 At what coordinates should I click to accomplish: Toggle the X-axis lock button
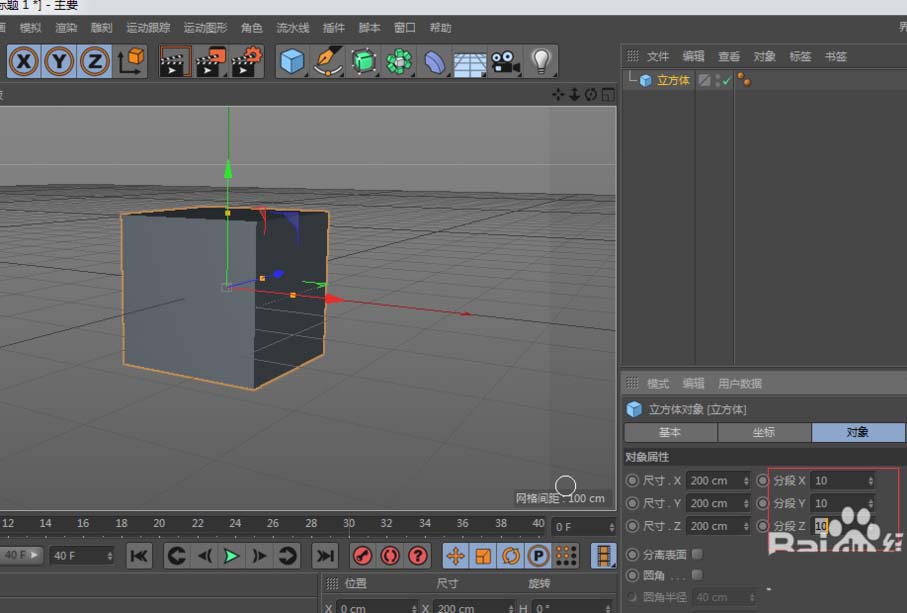(24, 62)
